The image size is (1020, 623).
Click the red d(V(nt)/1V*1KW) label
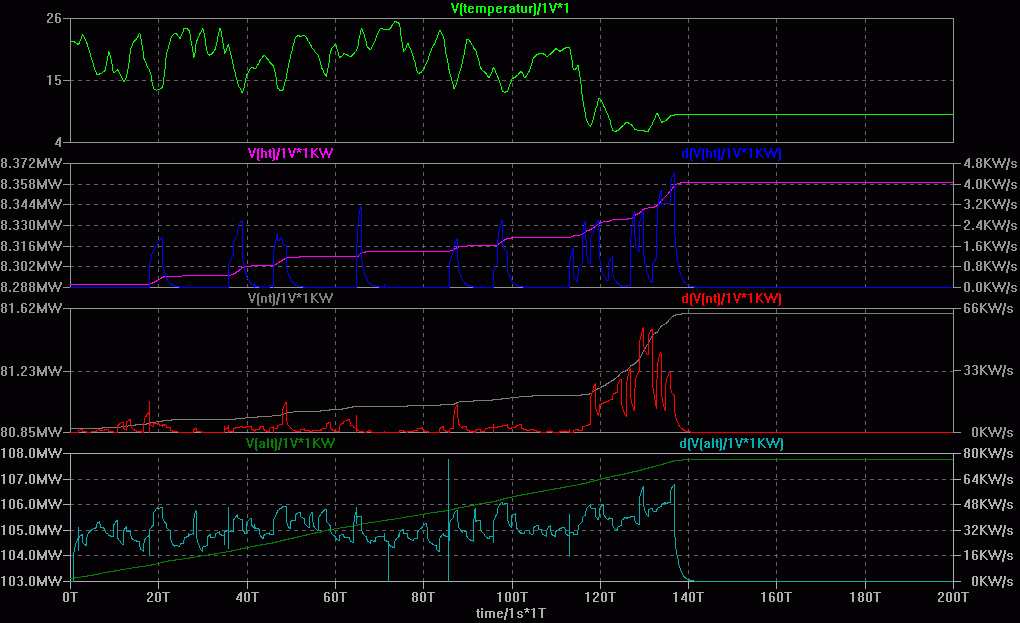click(731, 298)
